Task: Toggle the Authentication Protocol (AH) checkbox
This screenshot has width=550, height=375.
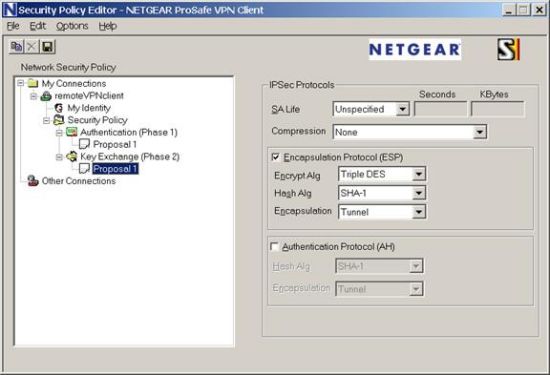Action: coord(274,247)
